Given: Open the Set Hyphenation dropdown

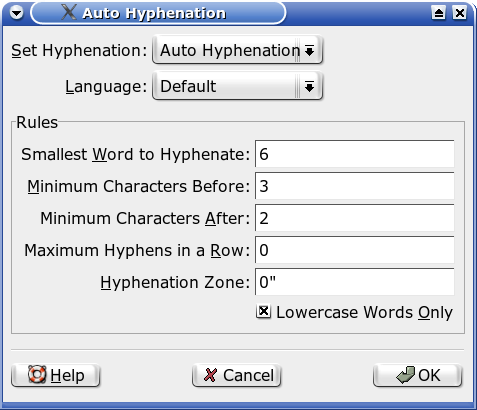Looking at the screenshot, I should tap(237, 50).
